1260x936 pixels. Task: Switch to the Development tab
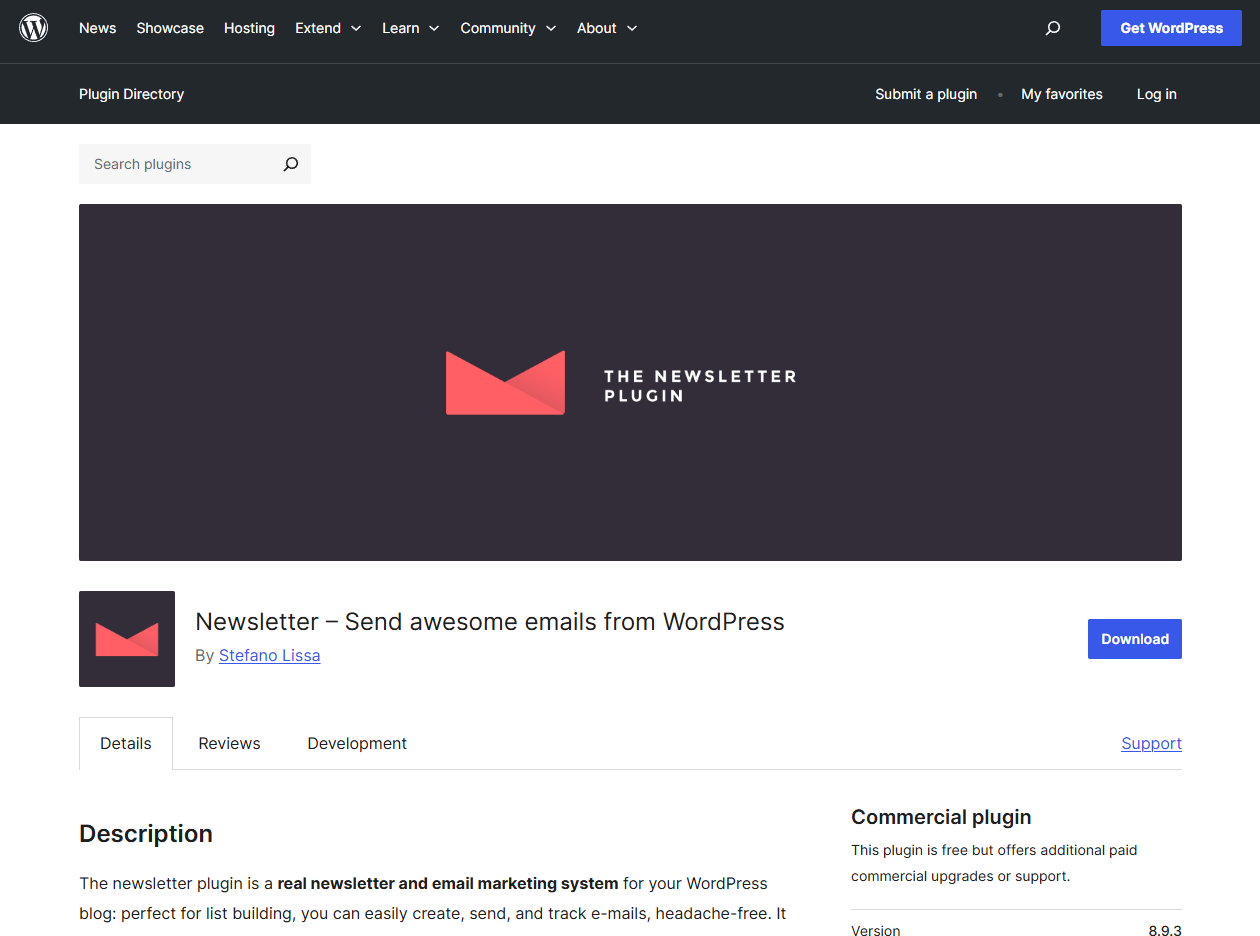(x=357, y=743)
